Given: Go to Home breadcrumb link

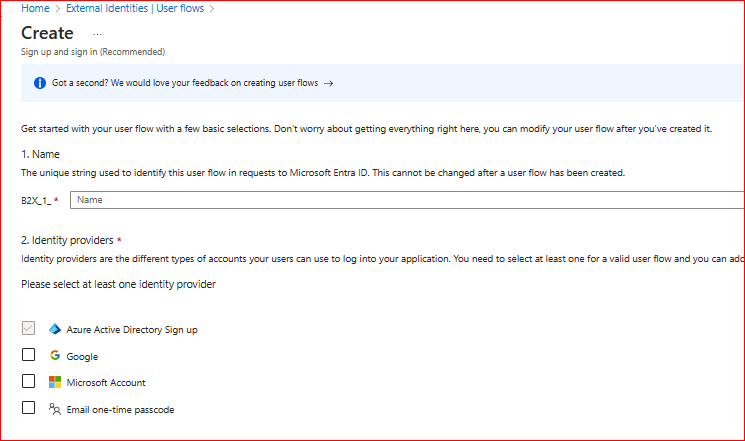Looking at the screenshot, I should [x=35, y=9].
